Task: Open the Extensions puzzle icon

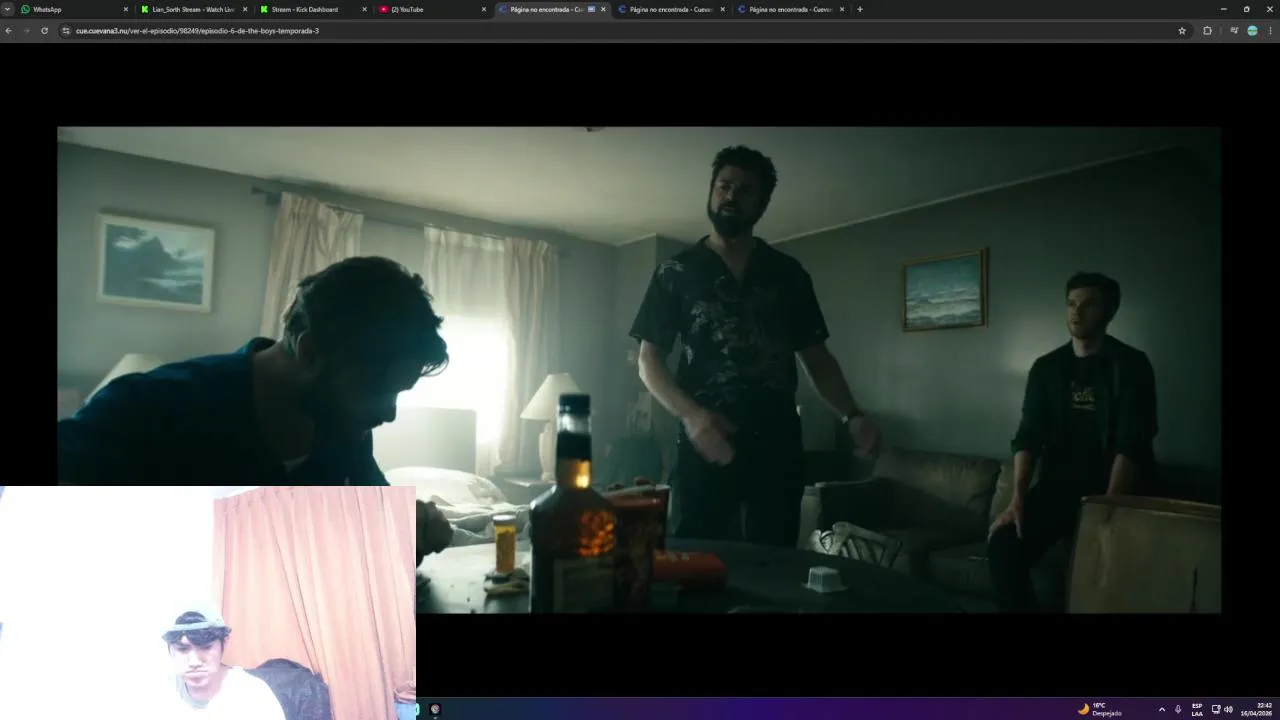Action: (1207, 31)
